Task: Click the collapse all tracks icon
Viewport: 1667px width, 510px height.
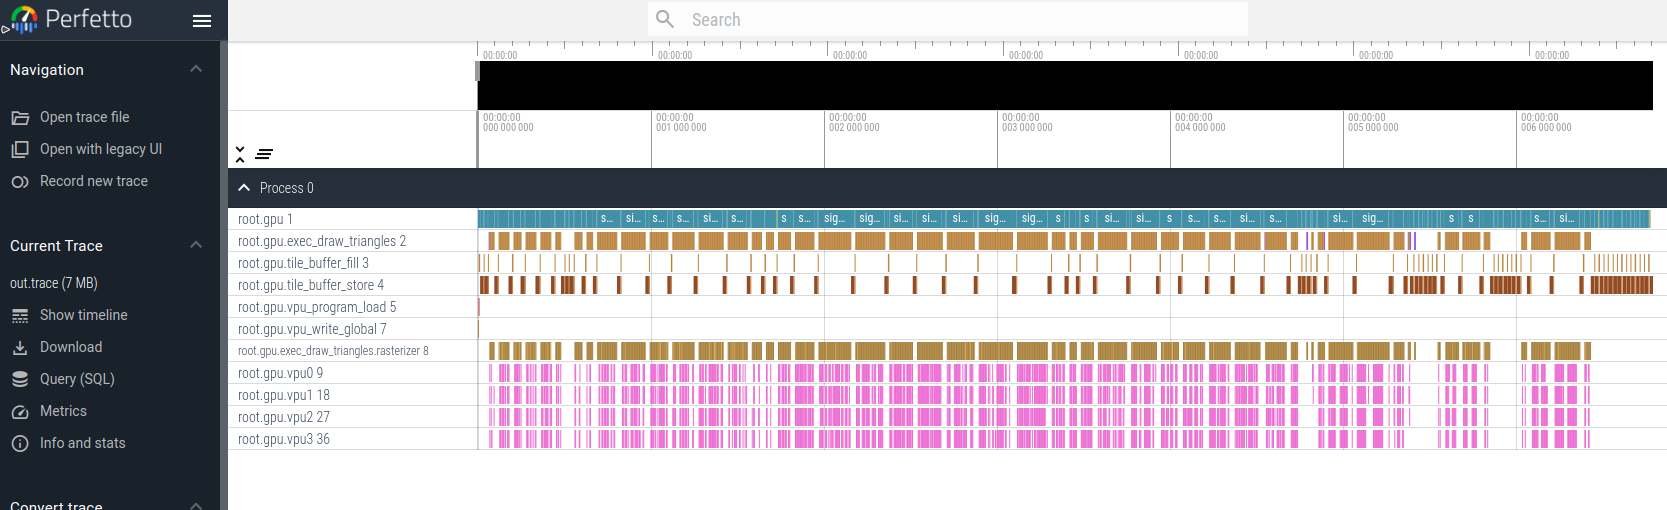Action: coord(240,154)
